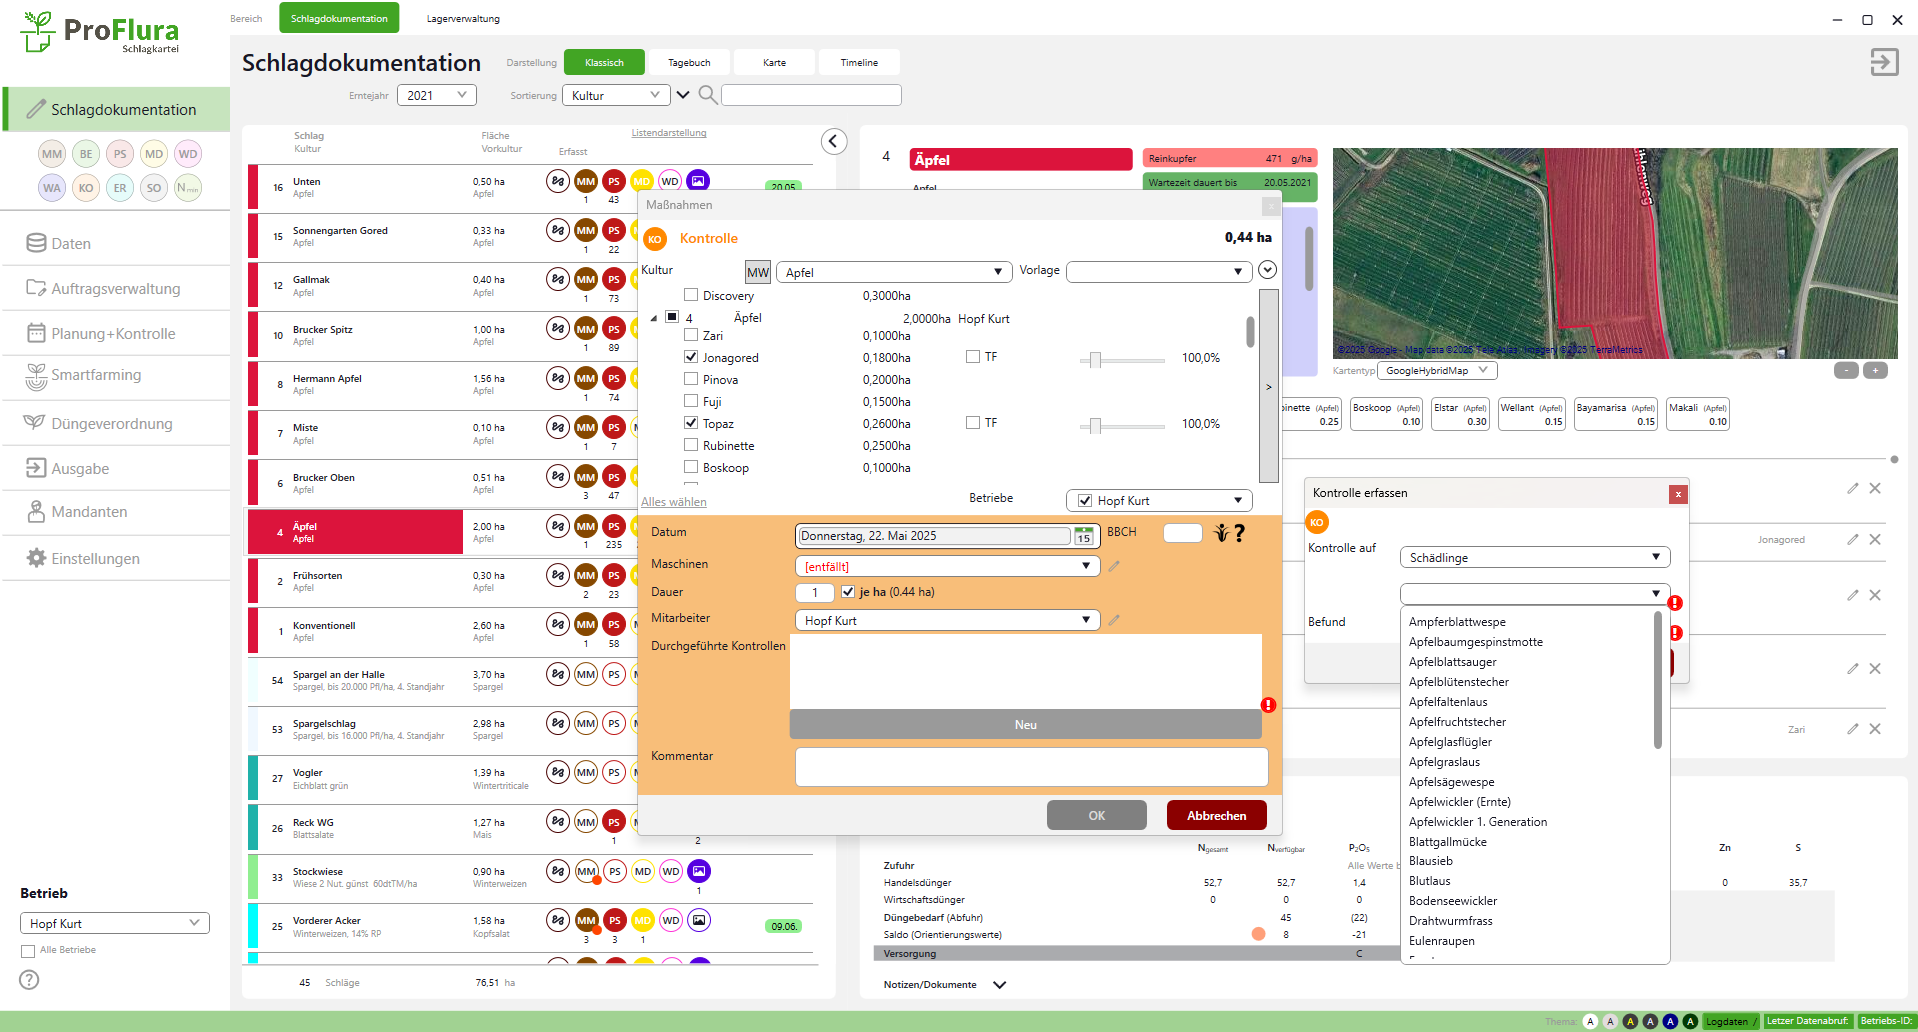Open the Kontrolle auf Schädlinge dropdown
The height and width of the screenshot is (1032, 1918).
click(1533, 557)
